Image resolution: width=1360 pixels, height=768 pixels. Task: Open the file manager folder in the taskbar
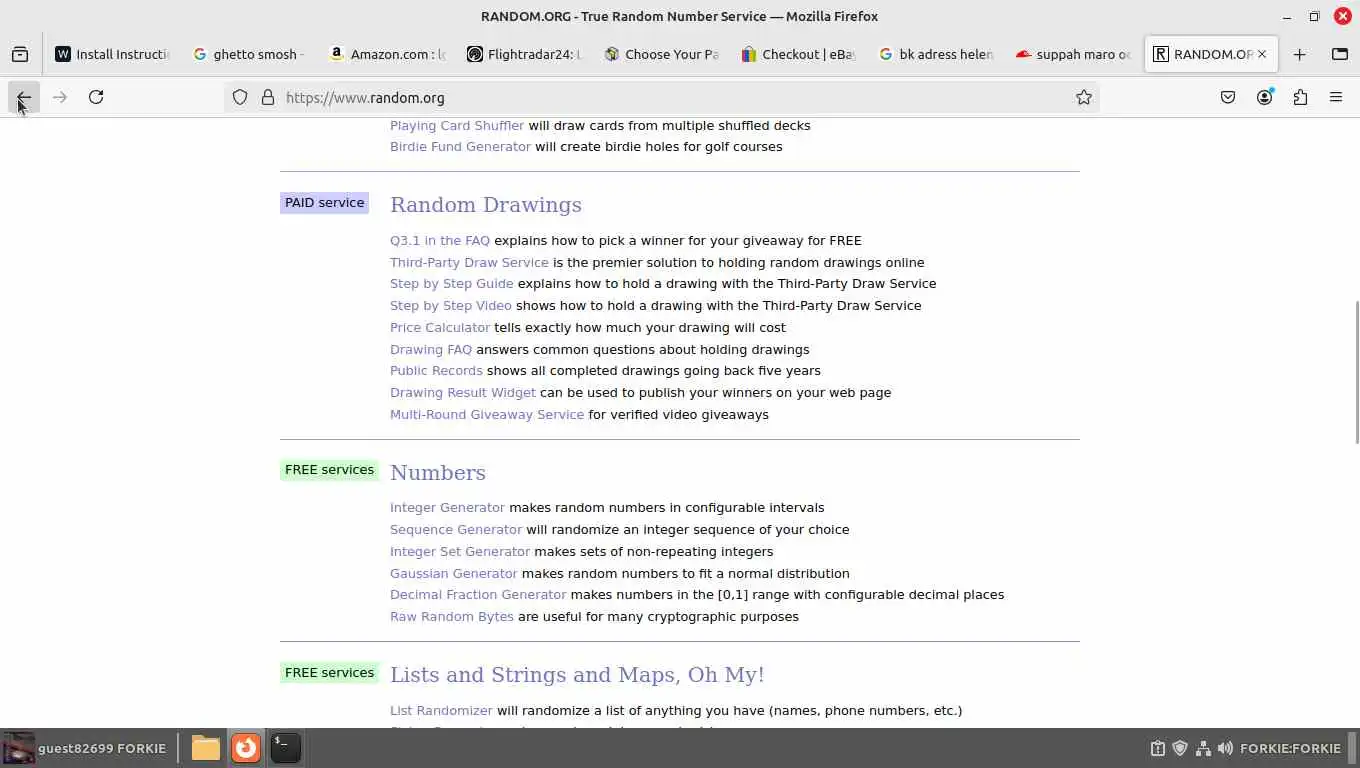[206, 748]
